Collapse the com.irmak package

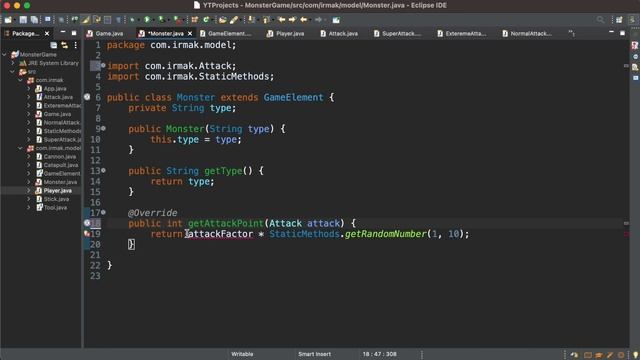coord(20,80)
